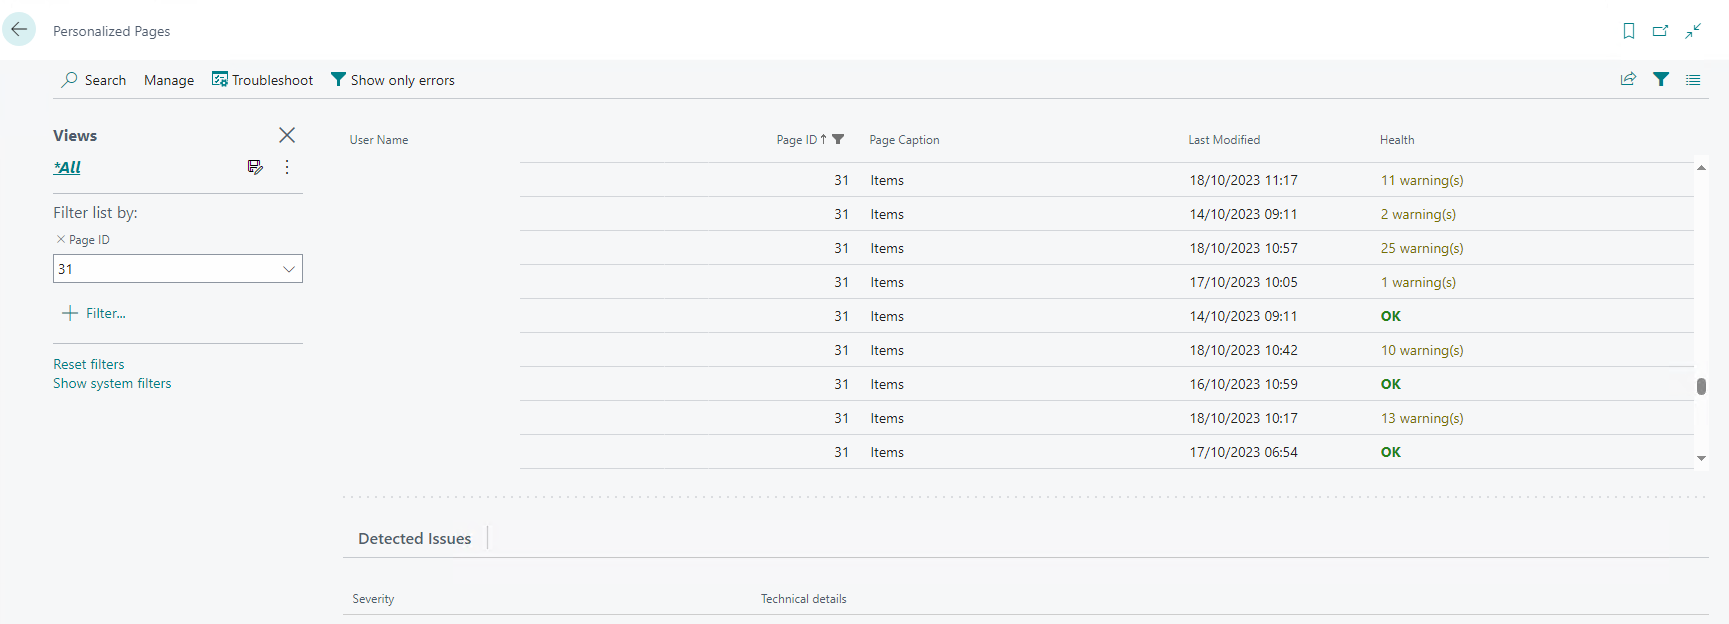Open the Manage menu
The width and height of the screenshot is (1729, 624).
click(169, 80)
